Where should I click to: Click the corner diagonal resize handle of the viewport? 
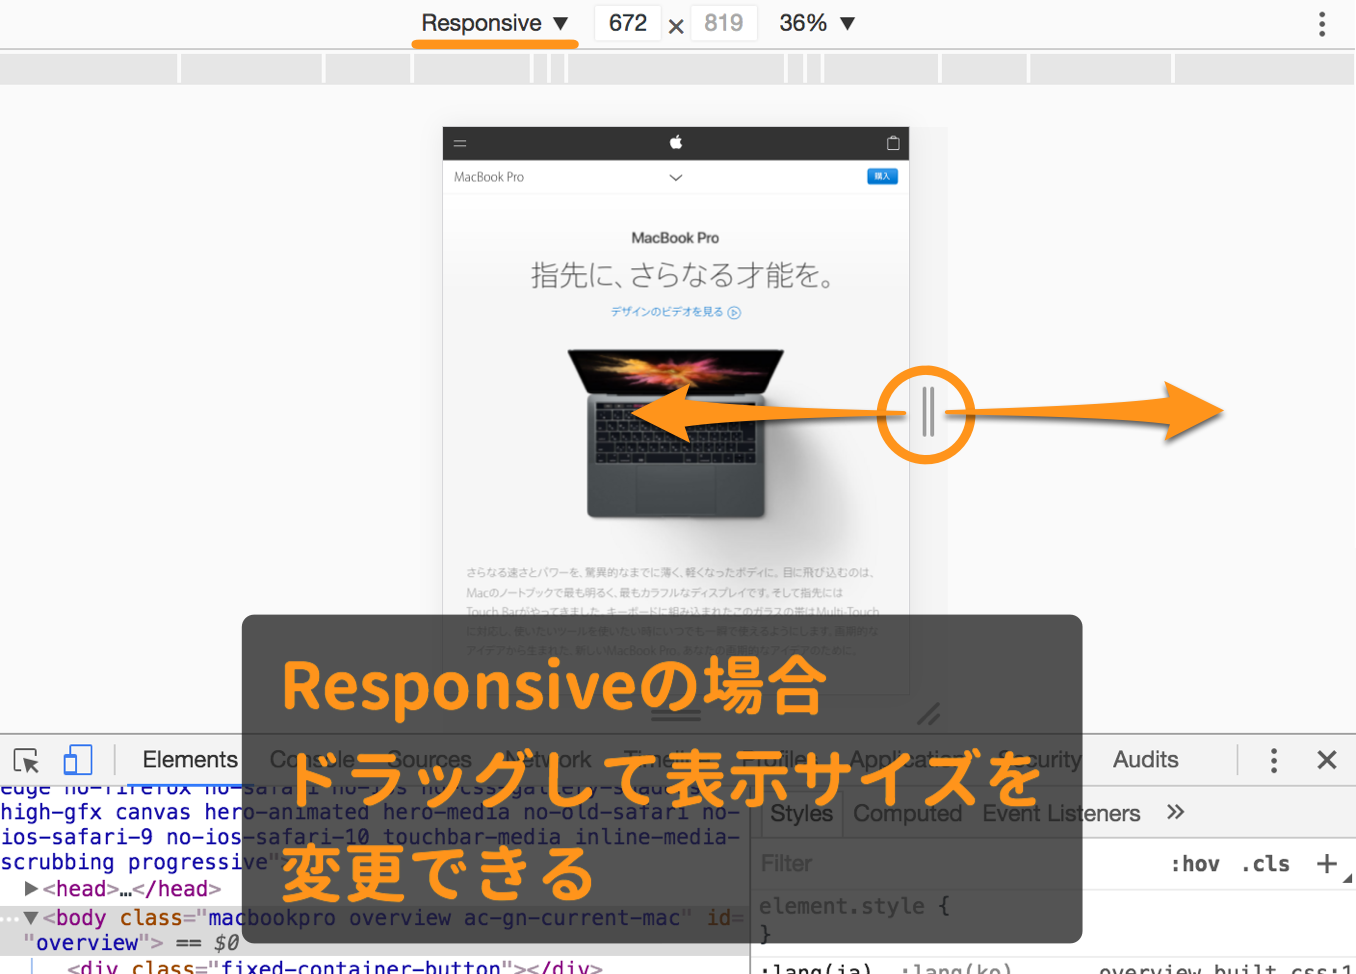click(x=929, y=714)
